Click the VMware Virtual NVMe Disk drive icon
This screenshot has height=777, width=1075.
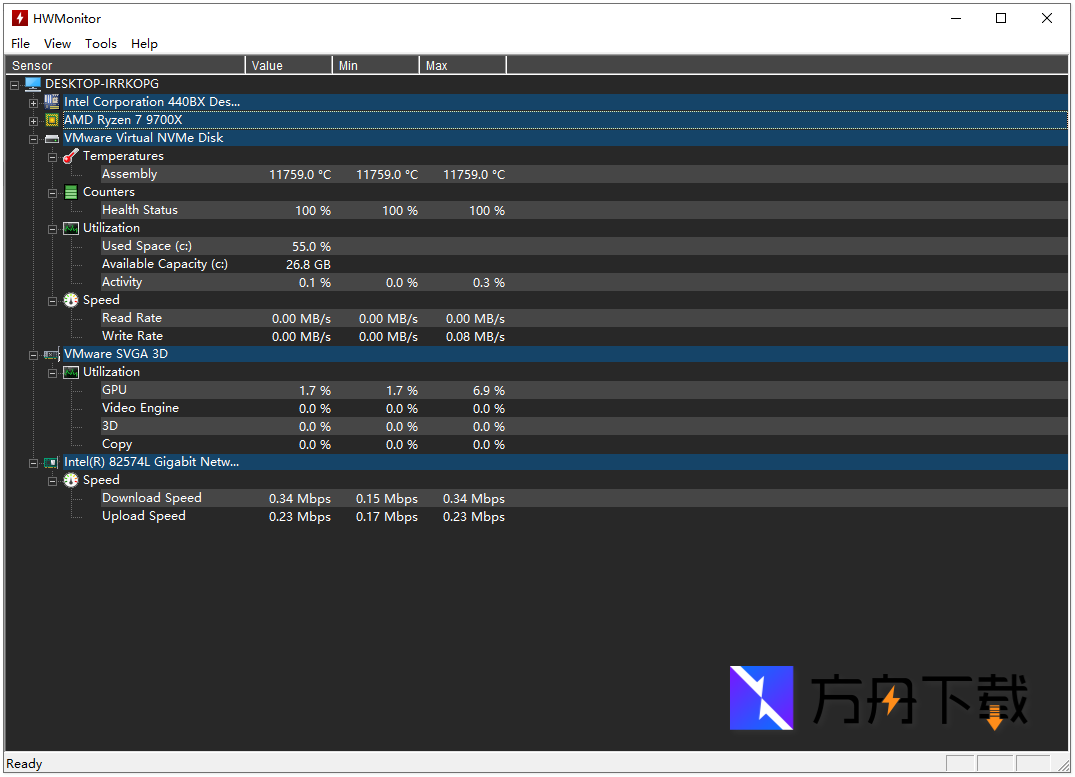tap(52, 138)
